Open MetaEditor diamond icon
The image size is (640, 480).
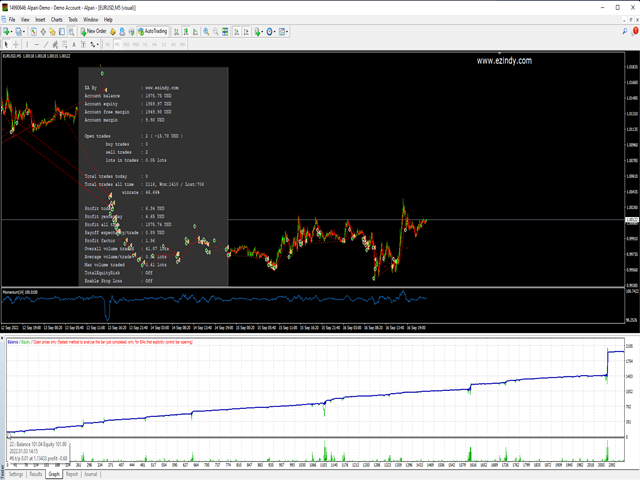point(113,31)
